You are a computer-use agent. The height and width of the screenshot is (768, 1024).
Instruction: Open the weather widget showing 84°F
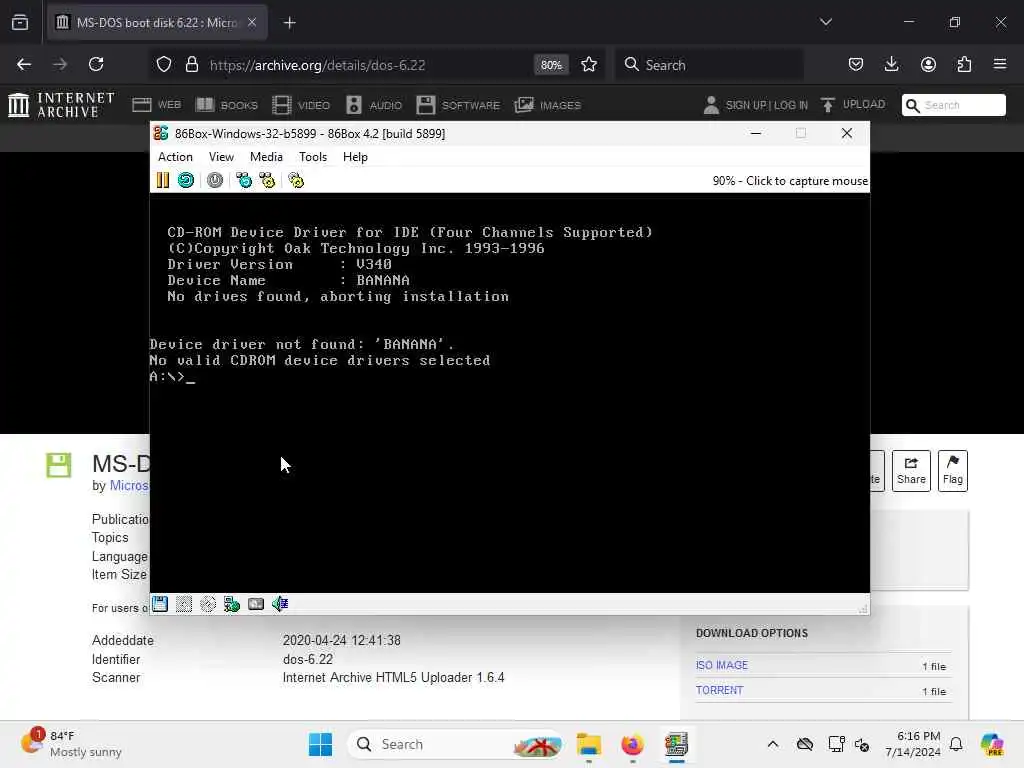pyautogui.click(x=71, y=744)
